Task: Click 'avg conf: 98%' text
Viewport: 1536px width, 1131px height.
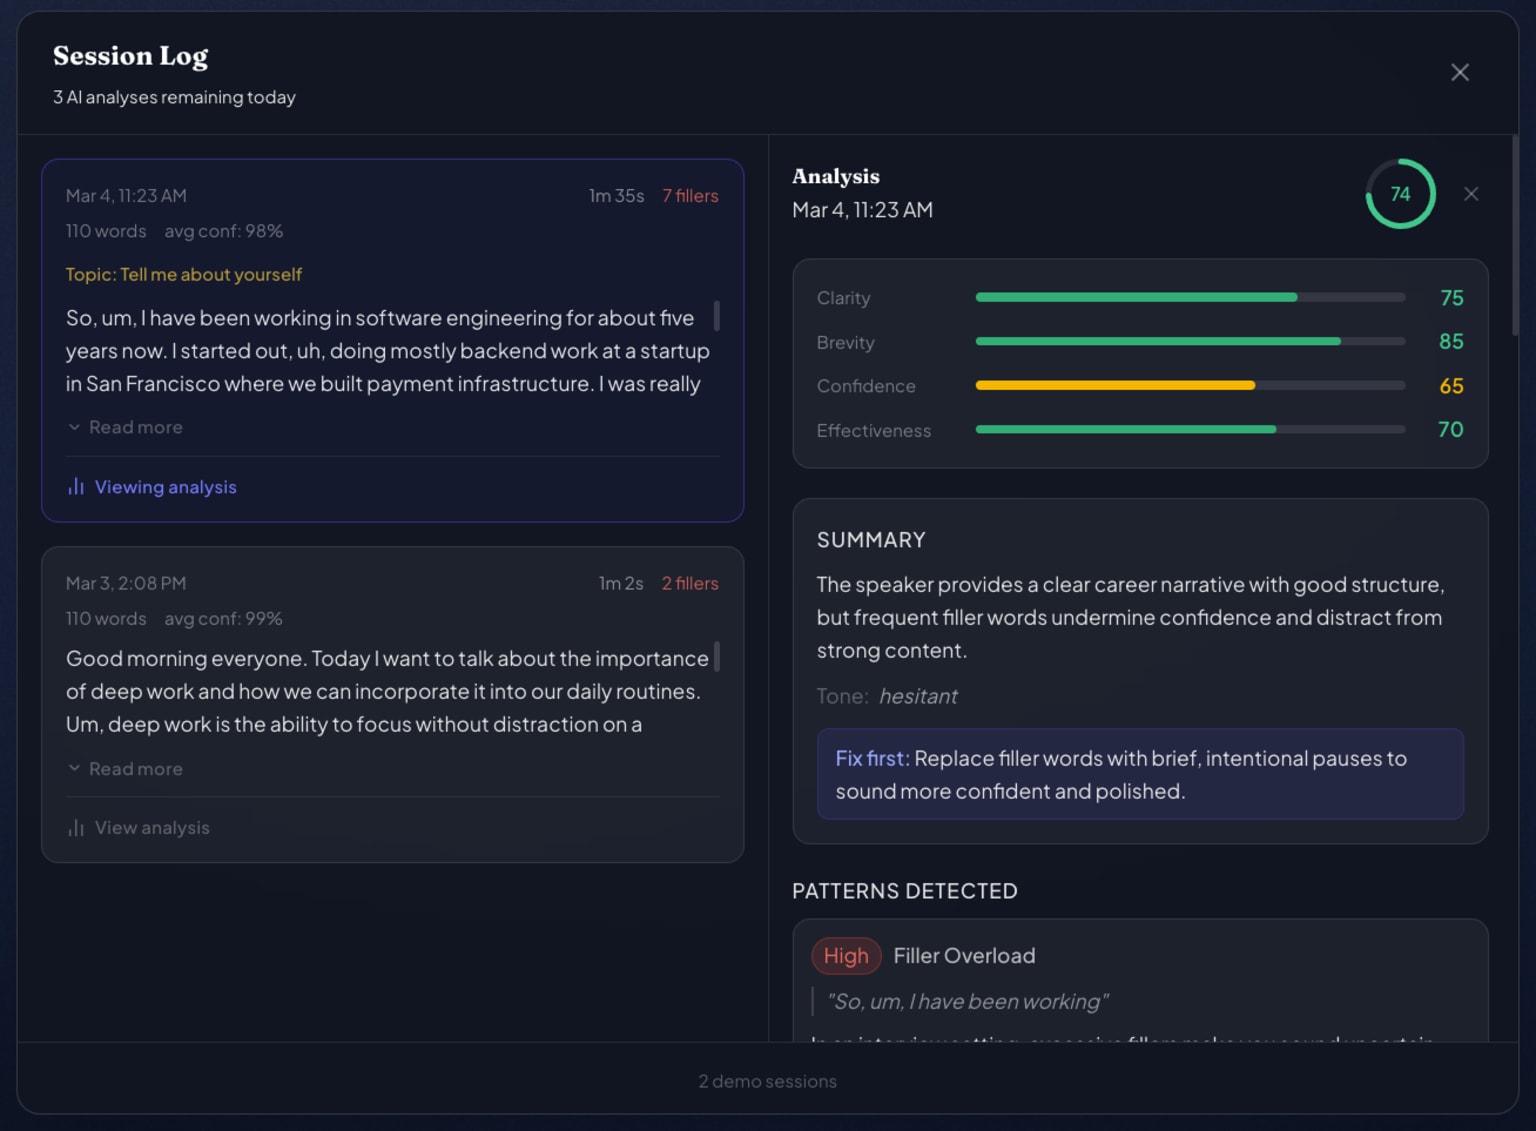Action: coord(224,231)
